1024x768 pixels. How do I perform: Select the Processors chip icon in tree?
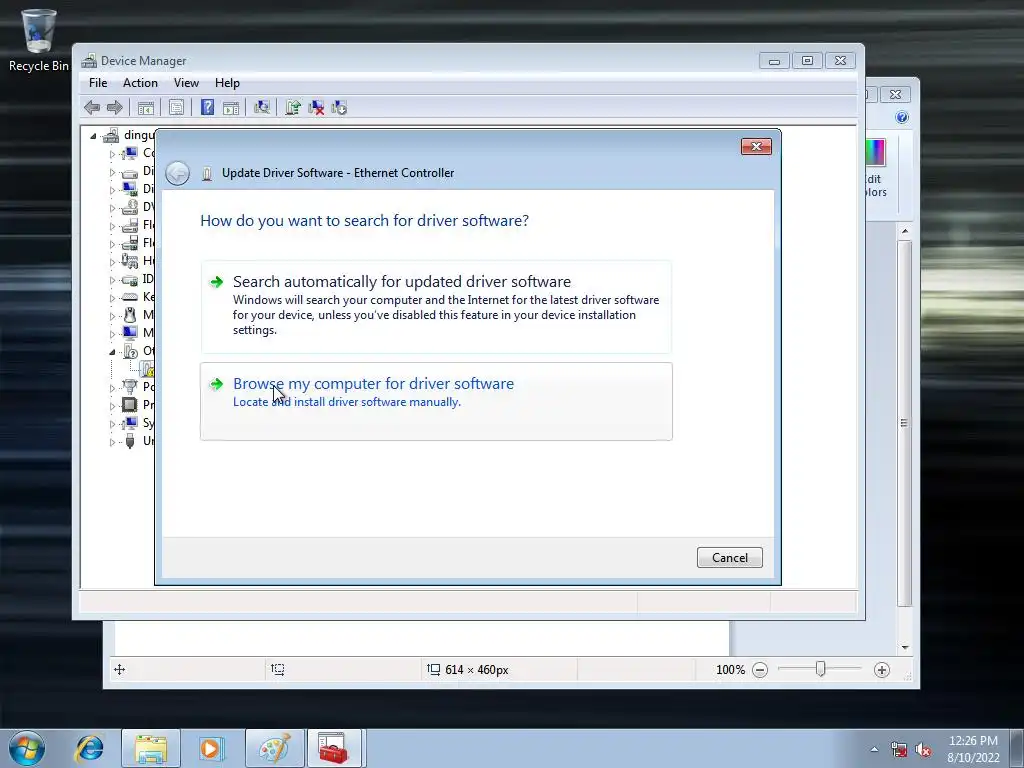tap(130, 404)
